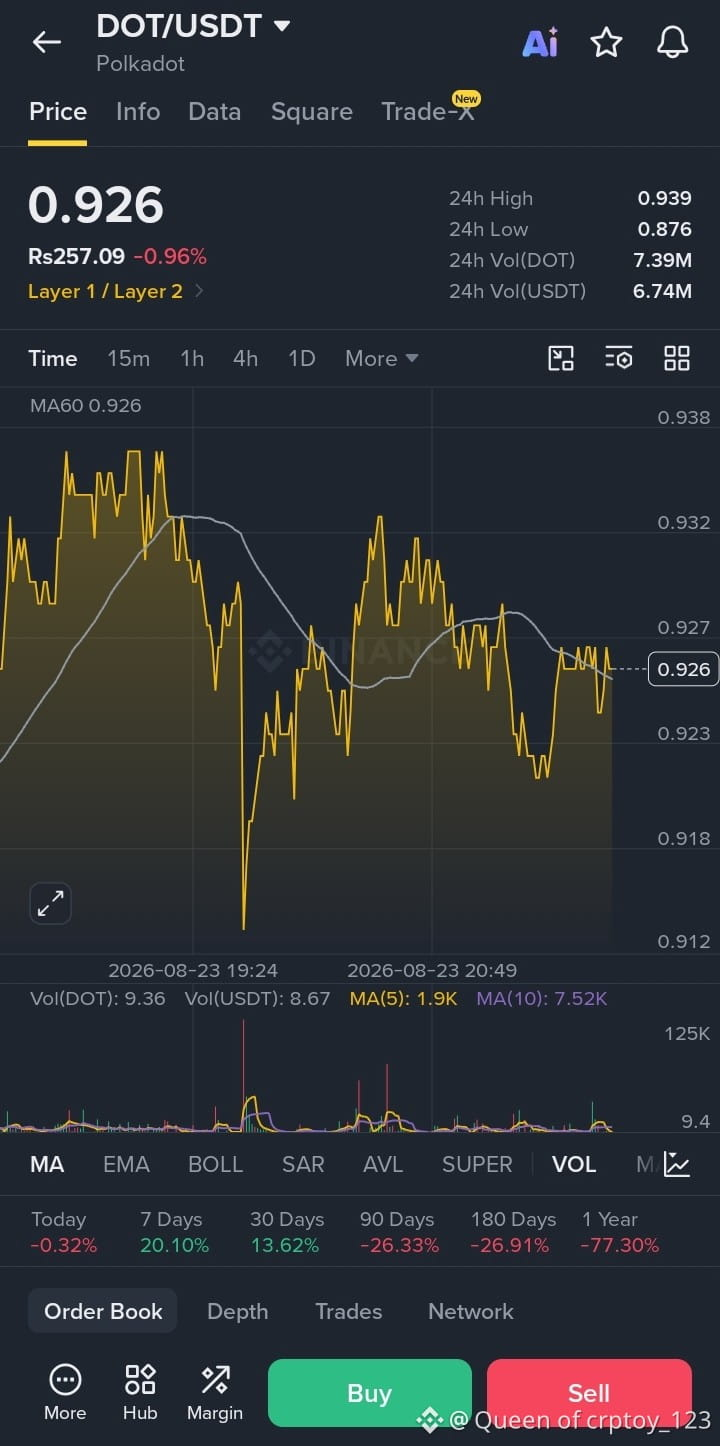Tap the back arrow icon
Screen dimensions: 720x1446
47,42
